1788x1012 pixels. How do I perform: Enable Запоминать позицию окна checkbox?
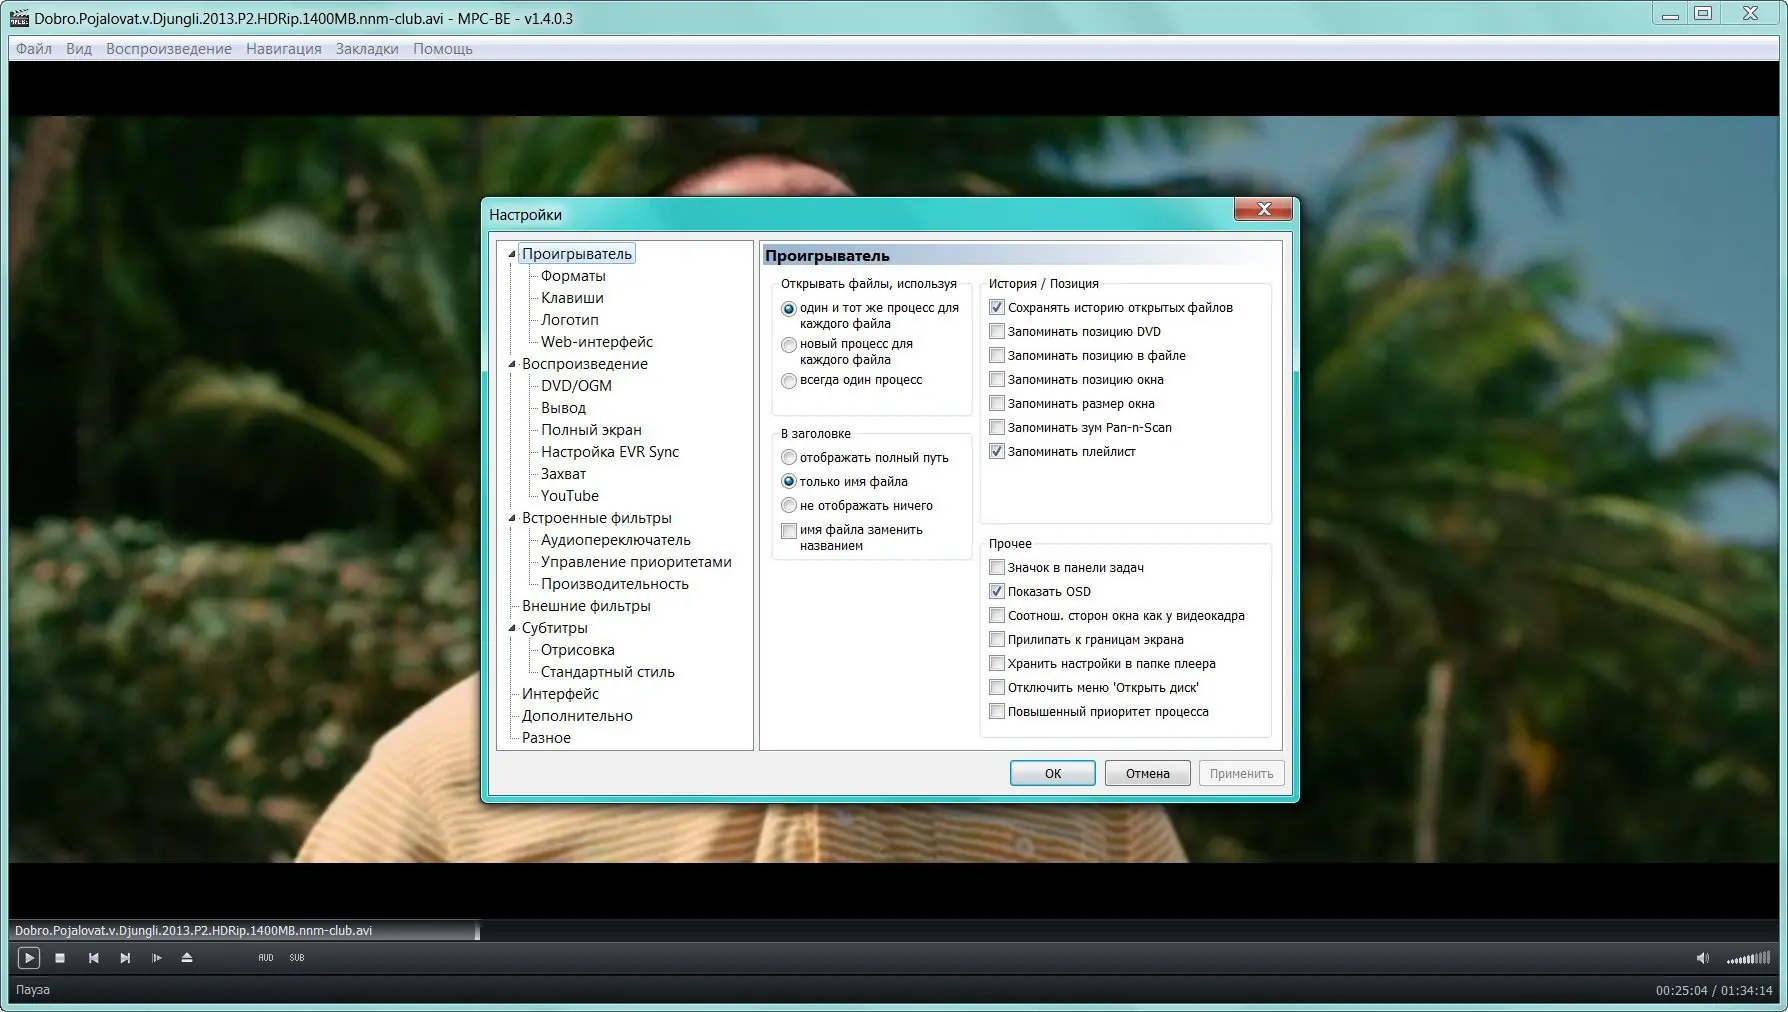pyautogui.click(x=997, y=379)
